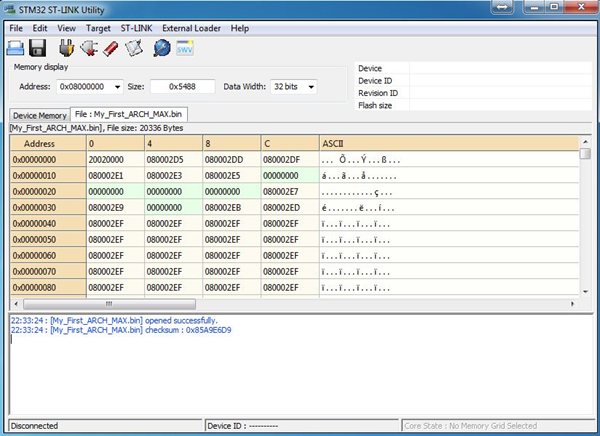Click address row 0x00000030
This screenshot has width=600, height=436.
click(x=48, y=208)
